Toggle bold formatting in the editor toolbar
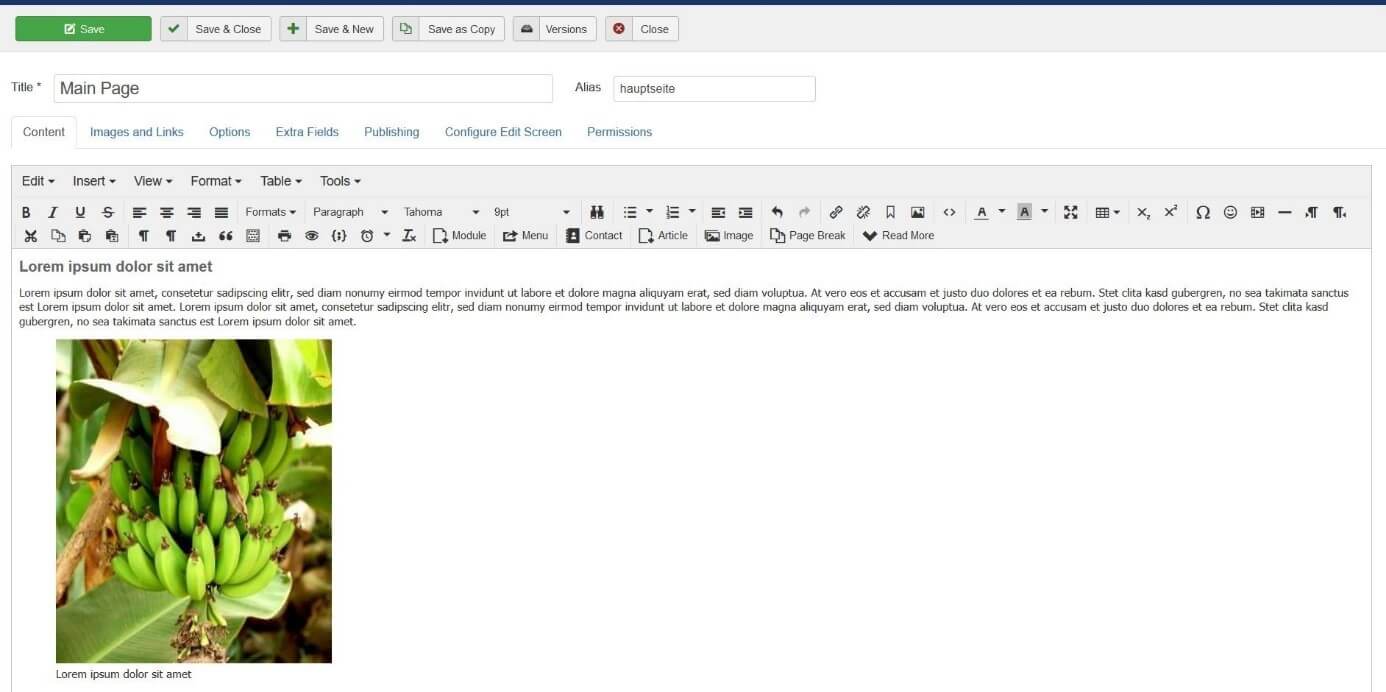Image resolution: width=1386 pixels, height=692 pixels. 26,212
